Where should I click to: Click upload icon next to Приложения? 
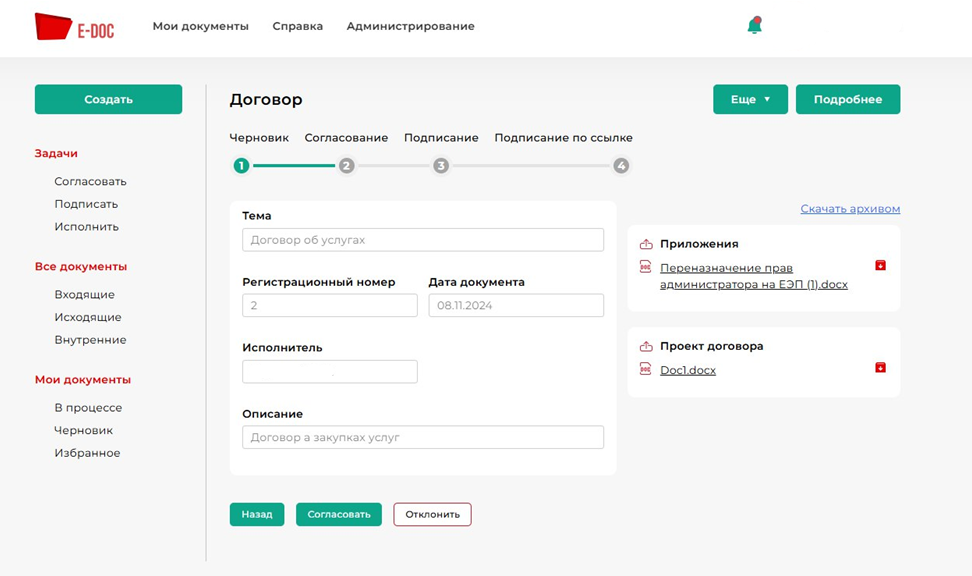(x=645, y=244)
